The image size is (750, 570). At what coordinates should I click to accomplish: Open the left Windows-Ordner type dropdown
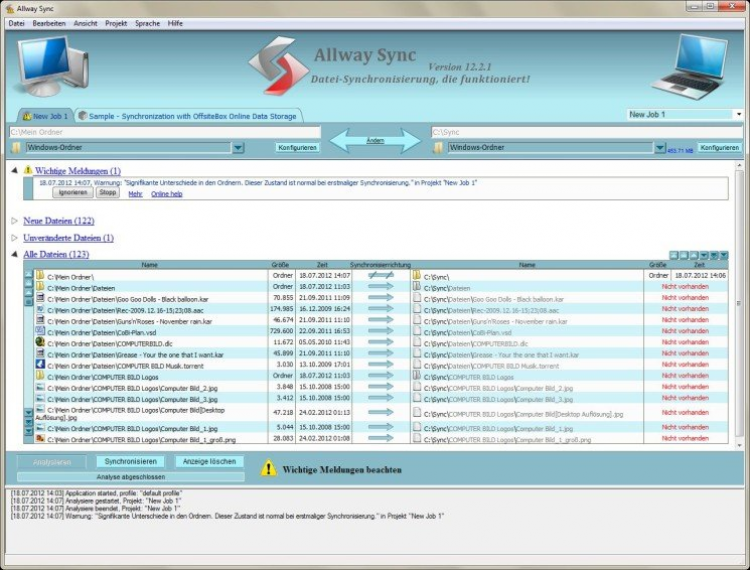pyautogui.click(x=238, y=148)
